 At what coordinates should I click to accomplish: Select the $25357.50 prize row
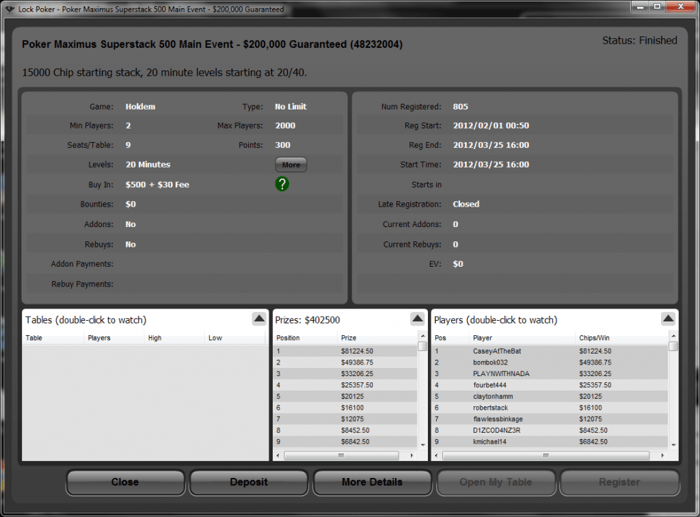346,385
